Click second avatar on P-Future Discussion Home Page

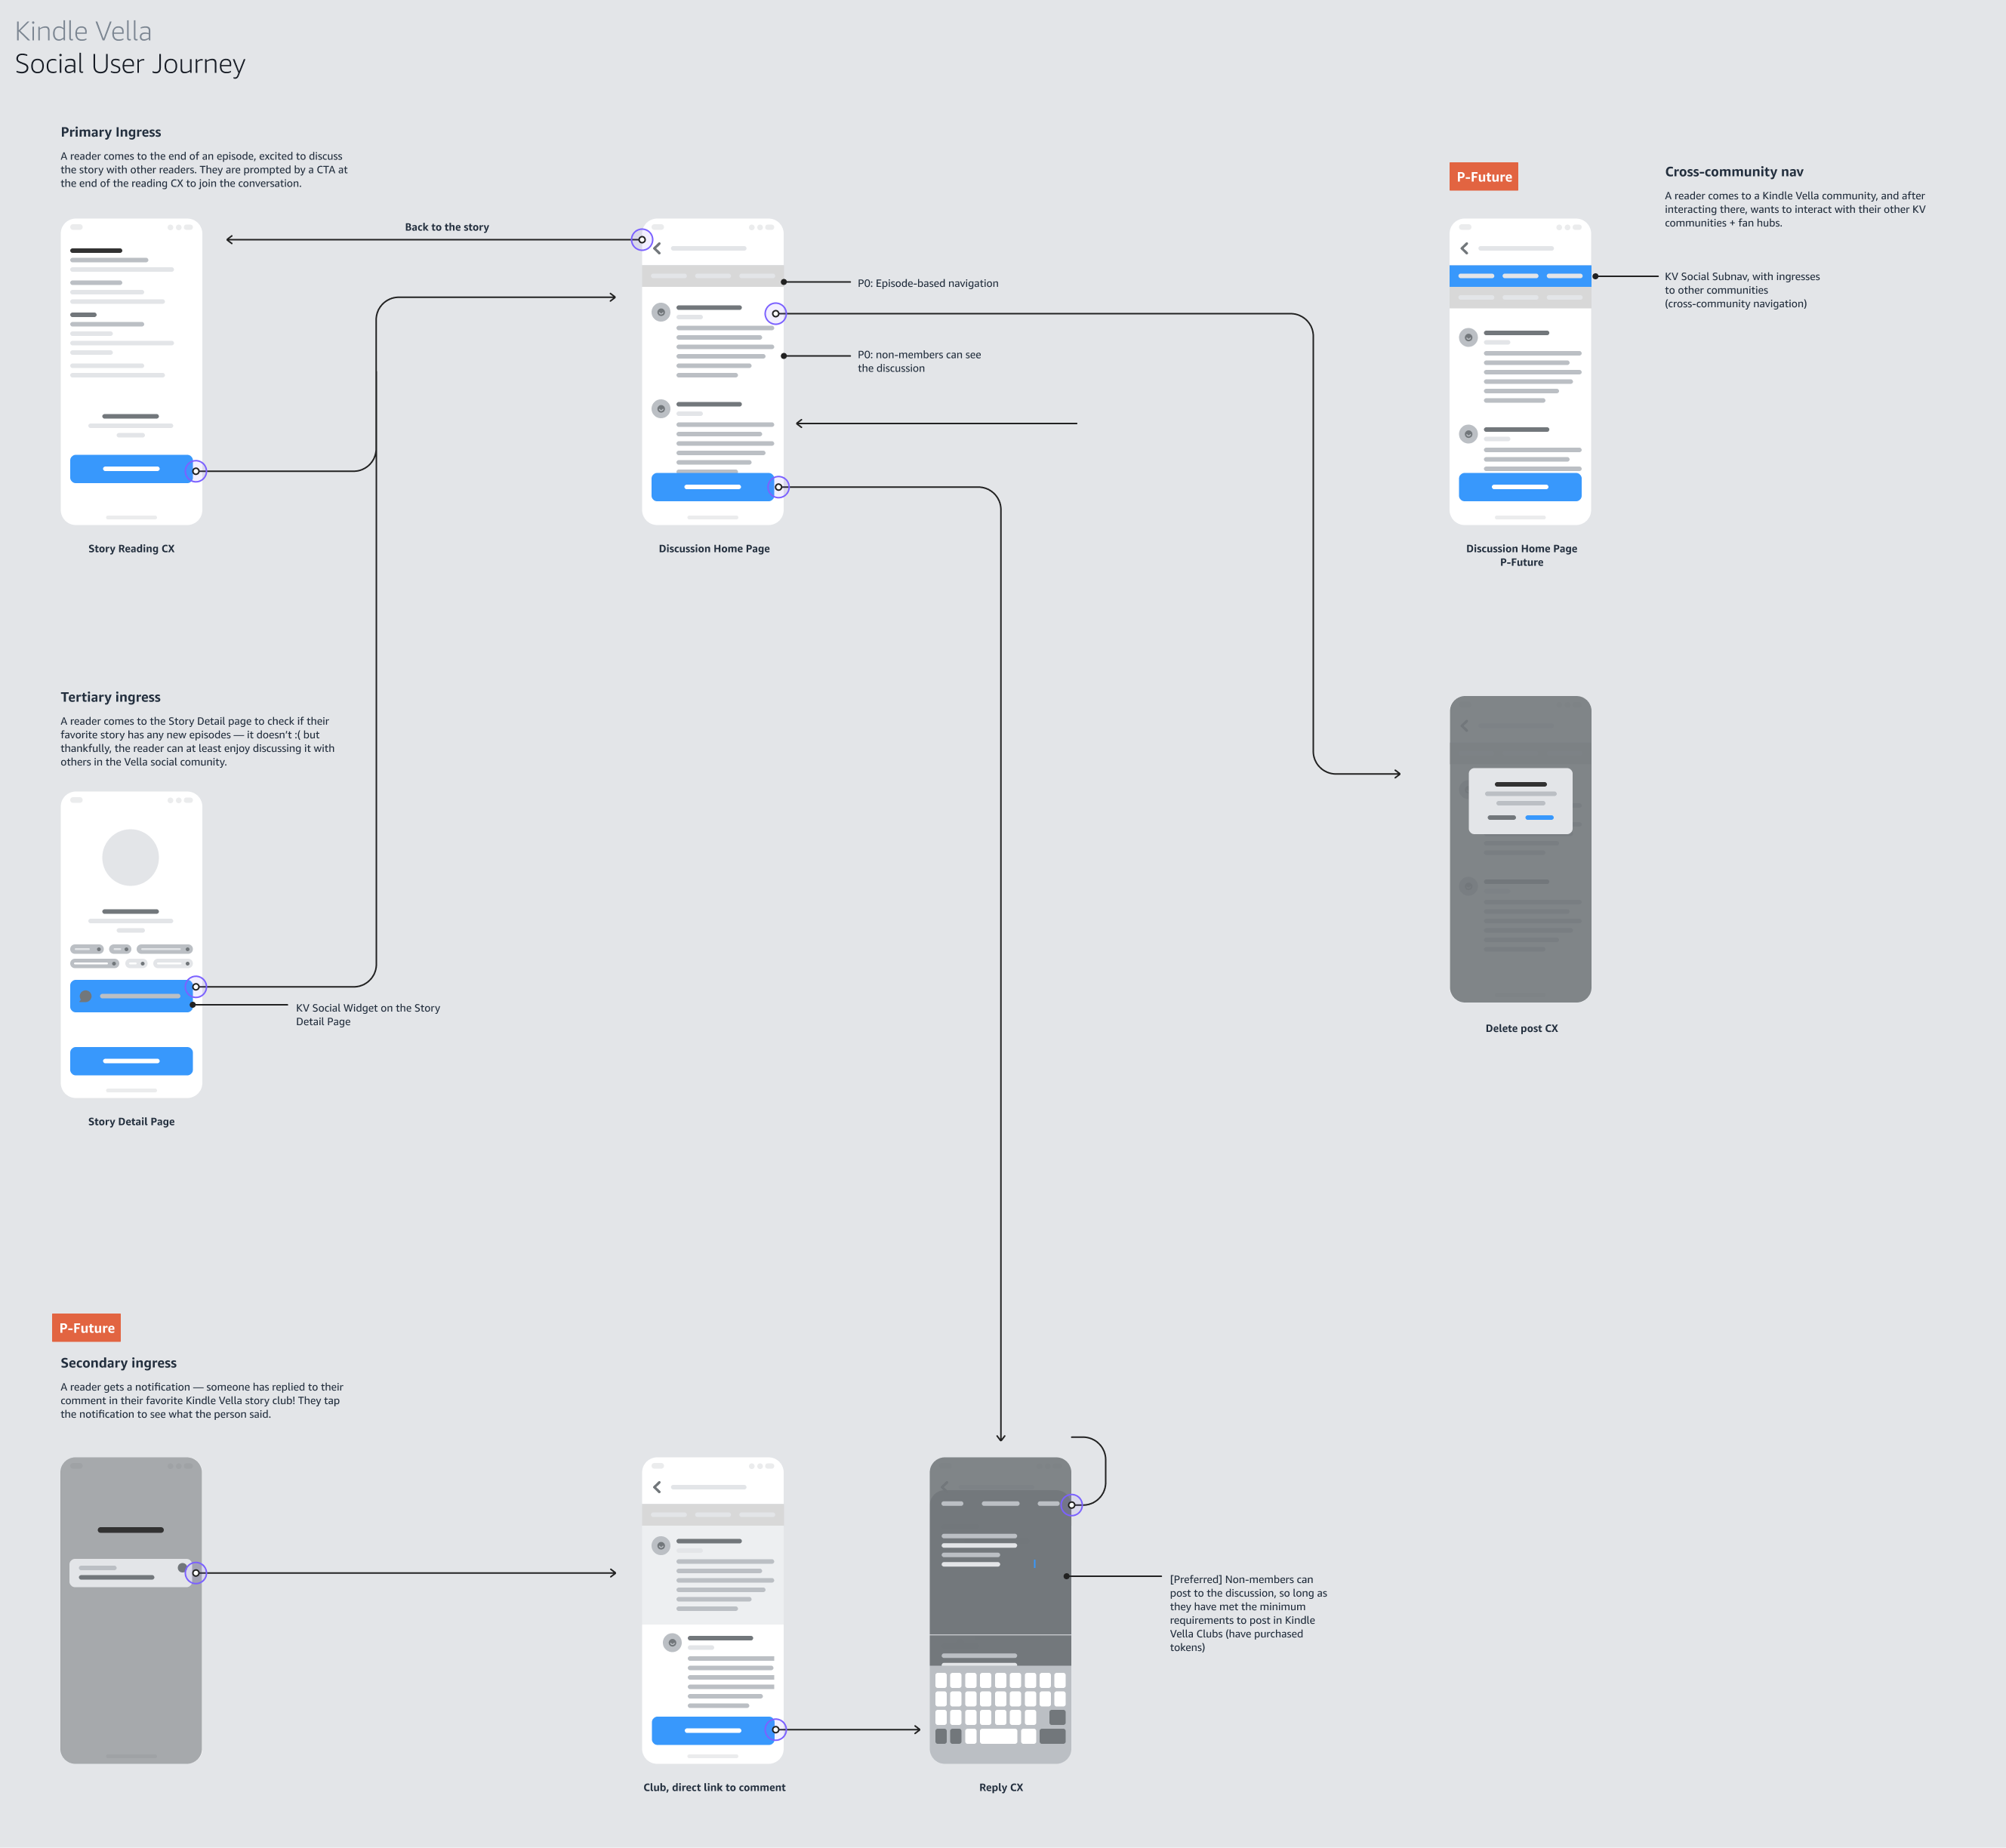1468,434
